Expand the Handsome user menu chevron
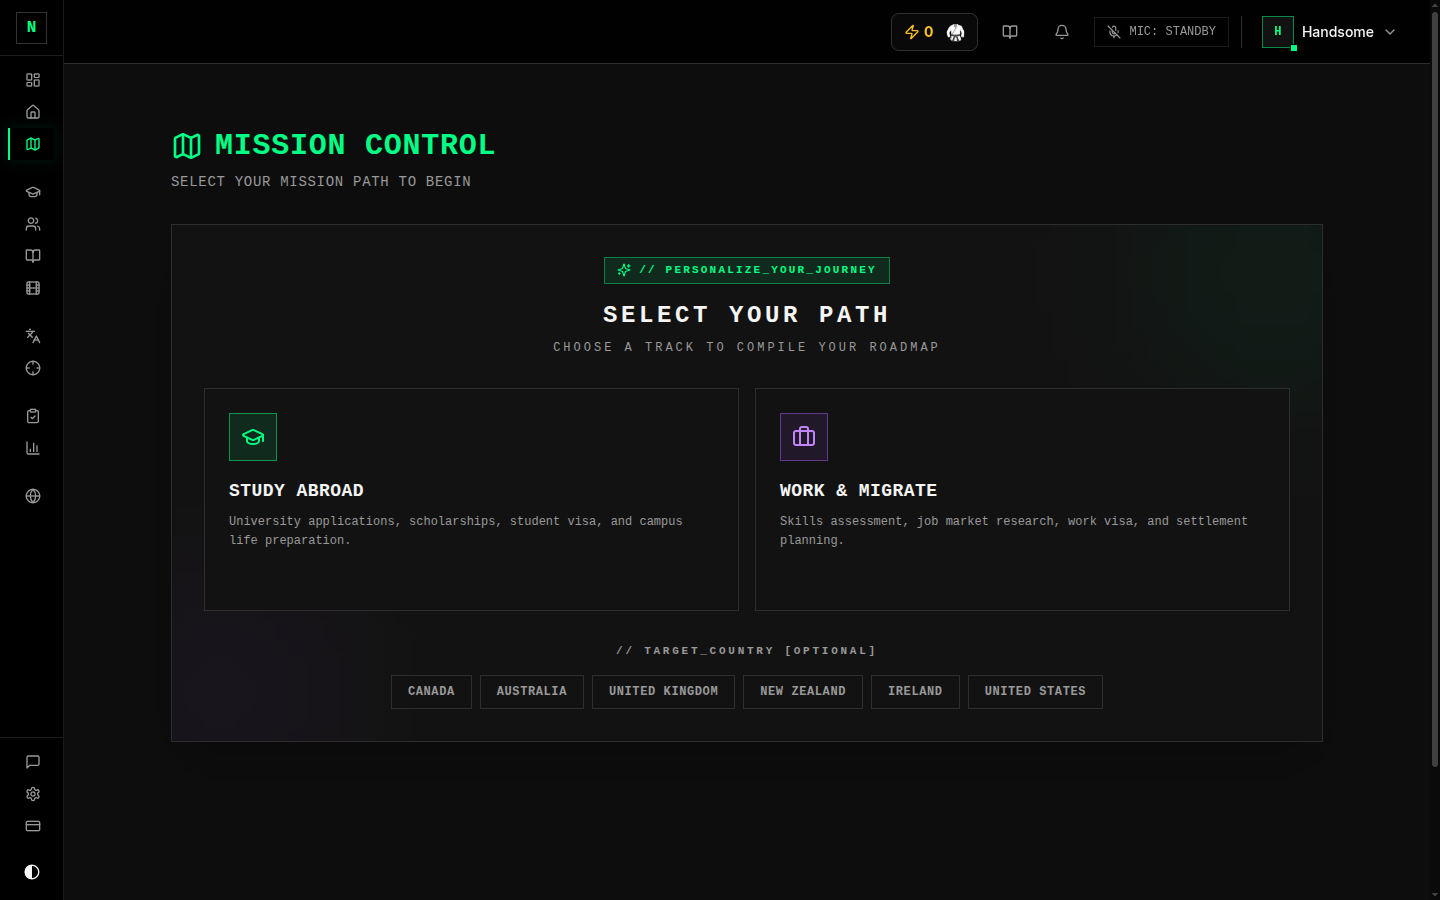 pos(1390,32)
